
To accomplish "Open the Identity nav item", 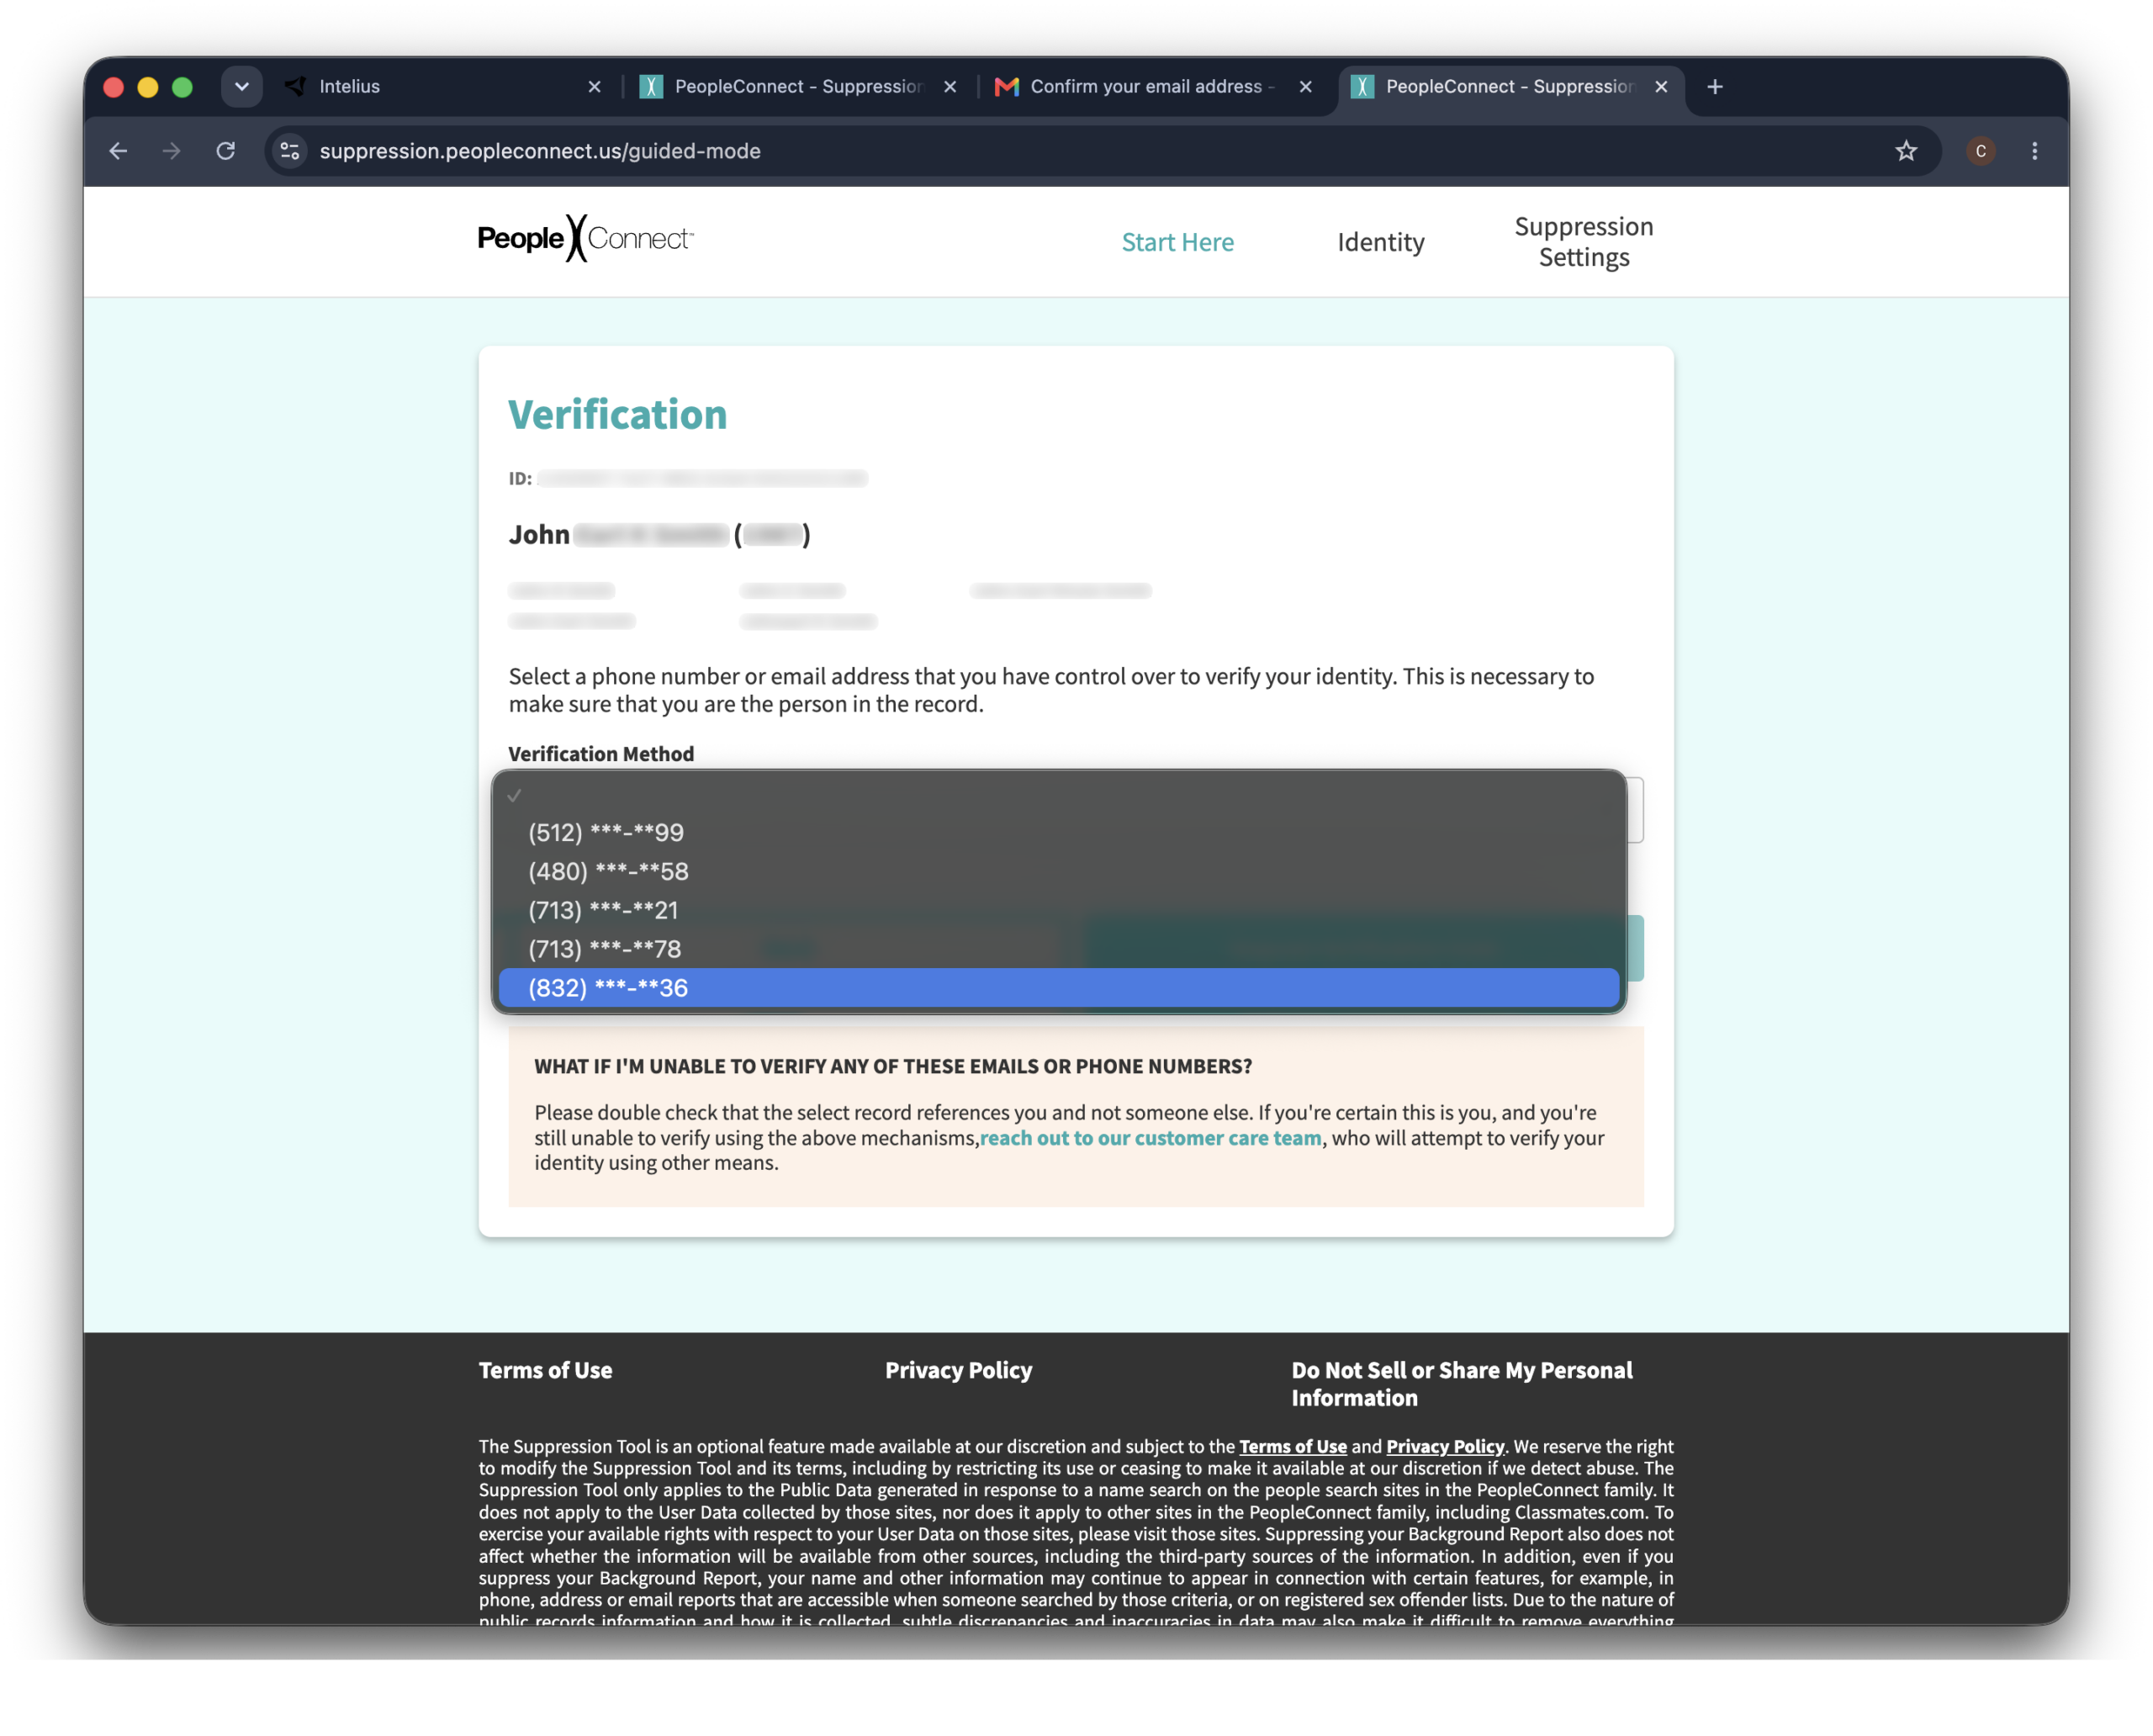I will click(x=1380, y=242).
